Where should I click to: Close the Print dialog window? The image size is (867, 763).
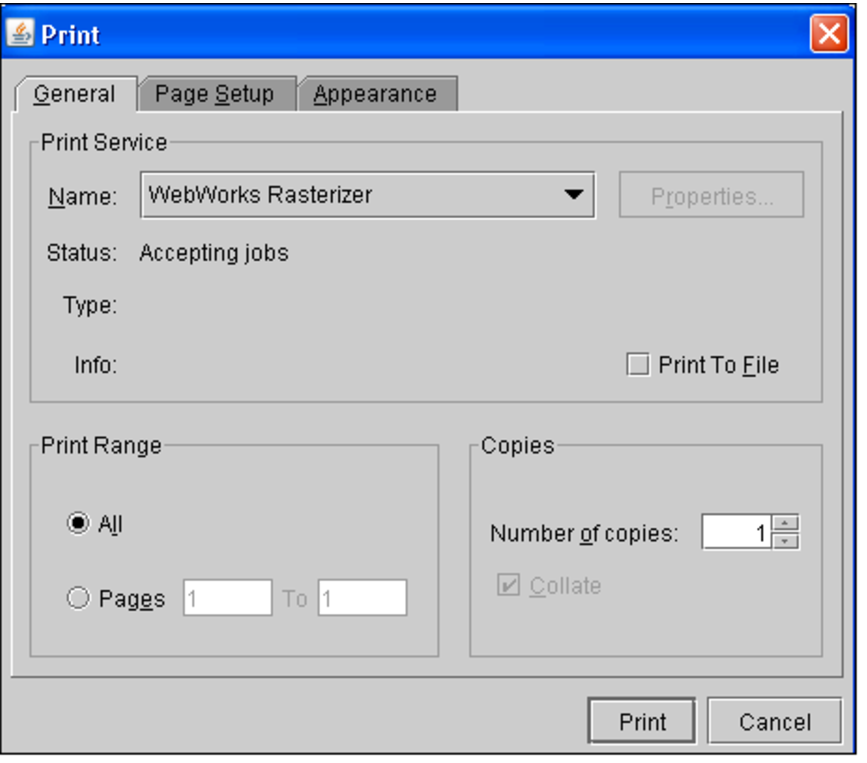[828, 35]
